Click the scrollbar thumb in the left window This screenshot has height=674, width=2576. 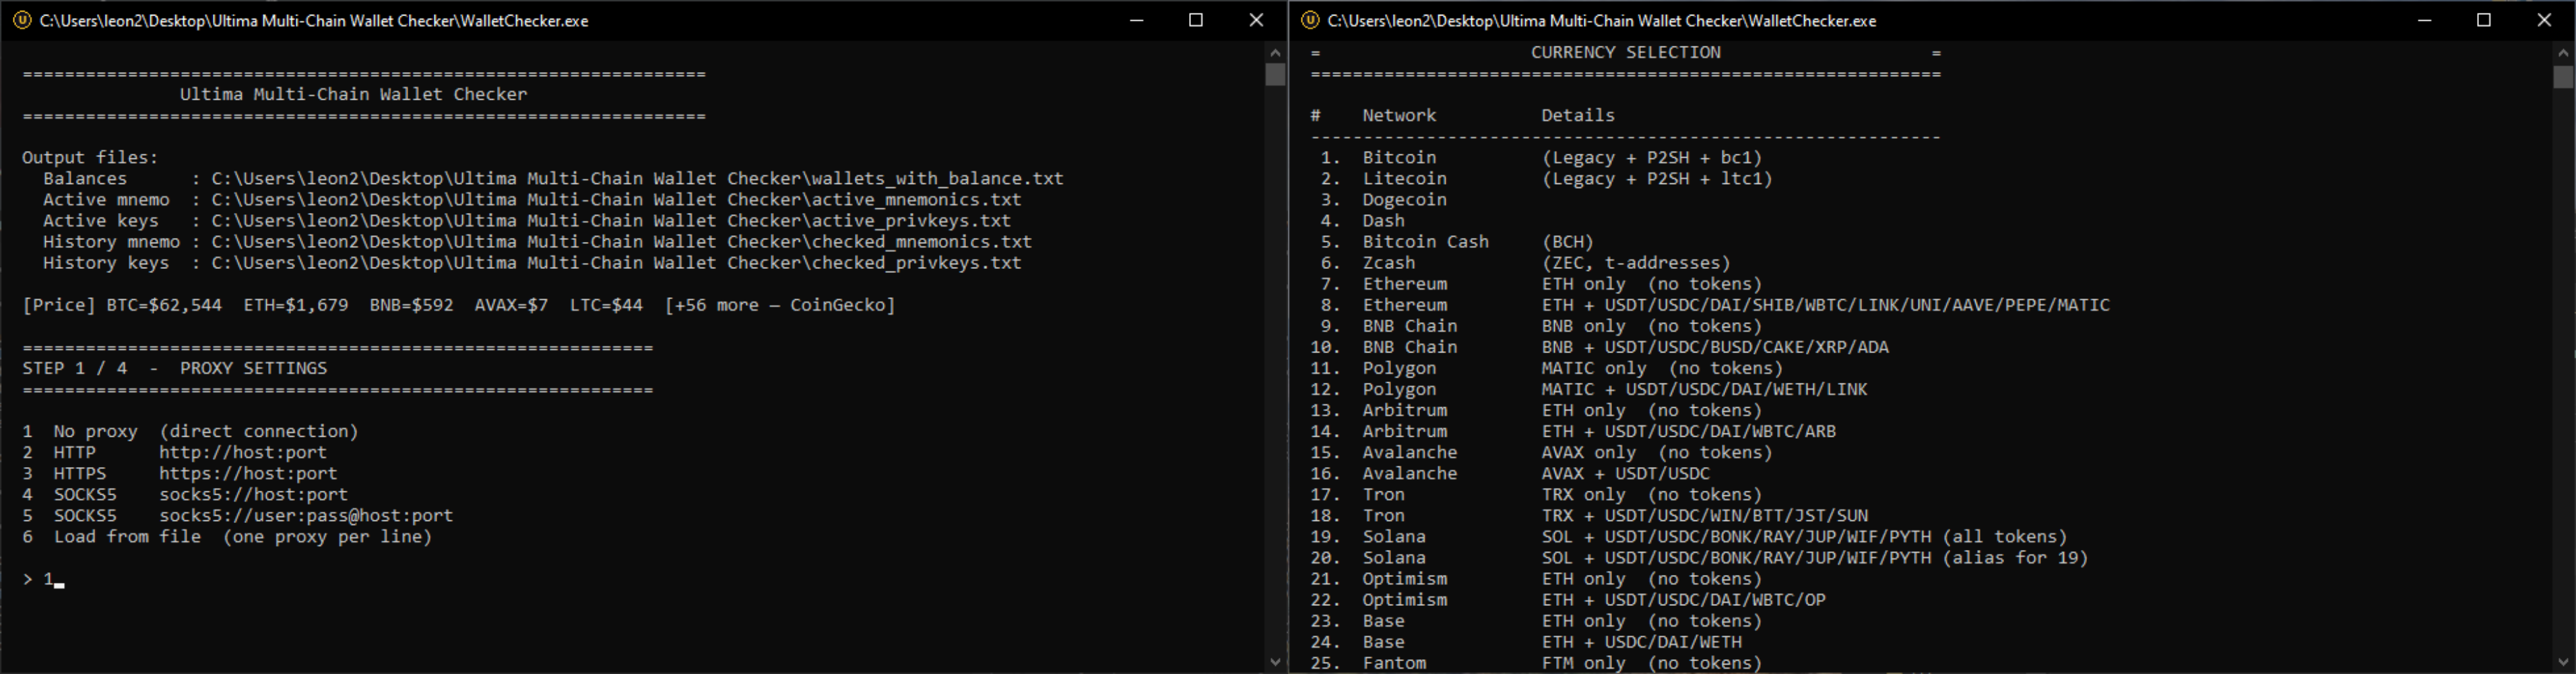(x=1275, y=75)
